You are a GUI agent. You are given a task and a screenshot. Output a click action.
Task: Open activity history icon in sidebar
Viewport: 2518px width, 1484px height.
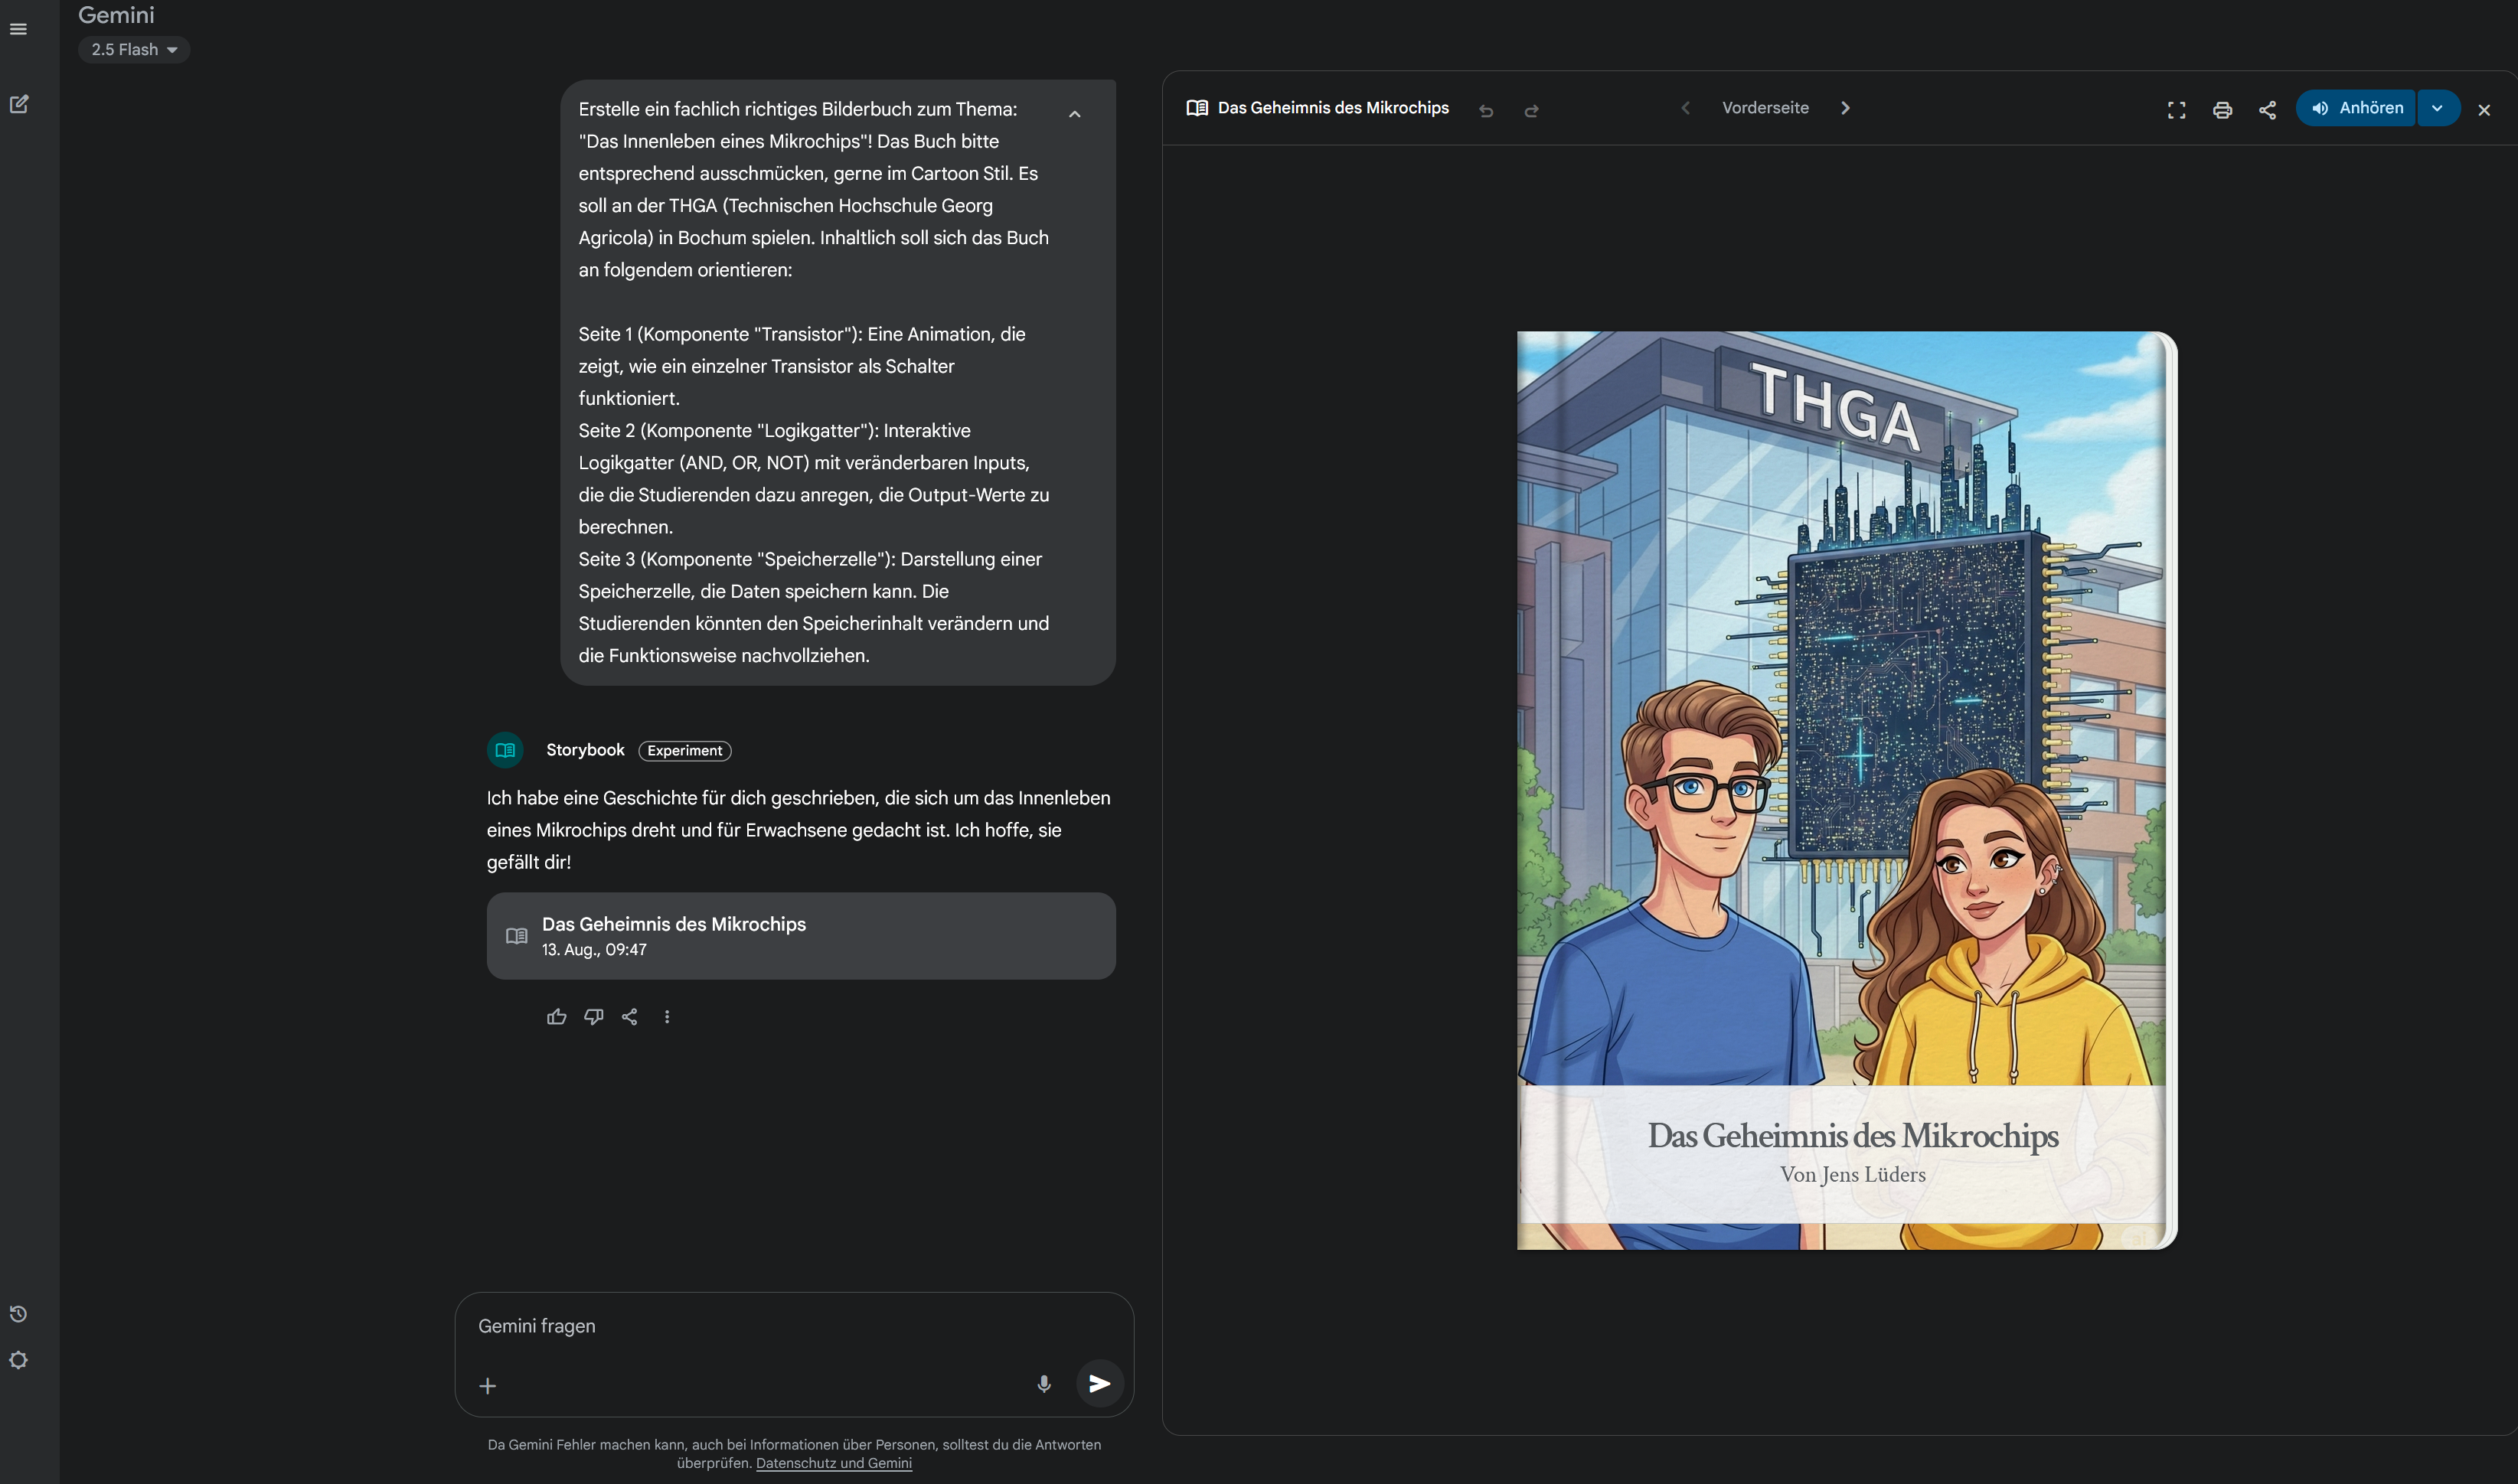18,1314
